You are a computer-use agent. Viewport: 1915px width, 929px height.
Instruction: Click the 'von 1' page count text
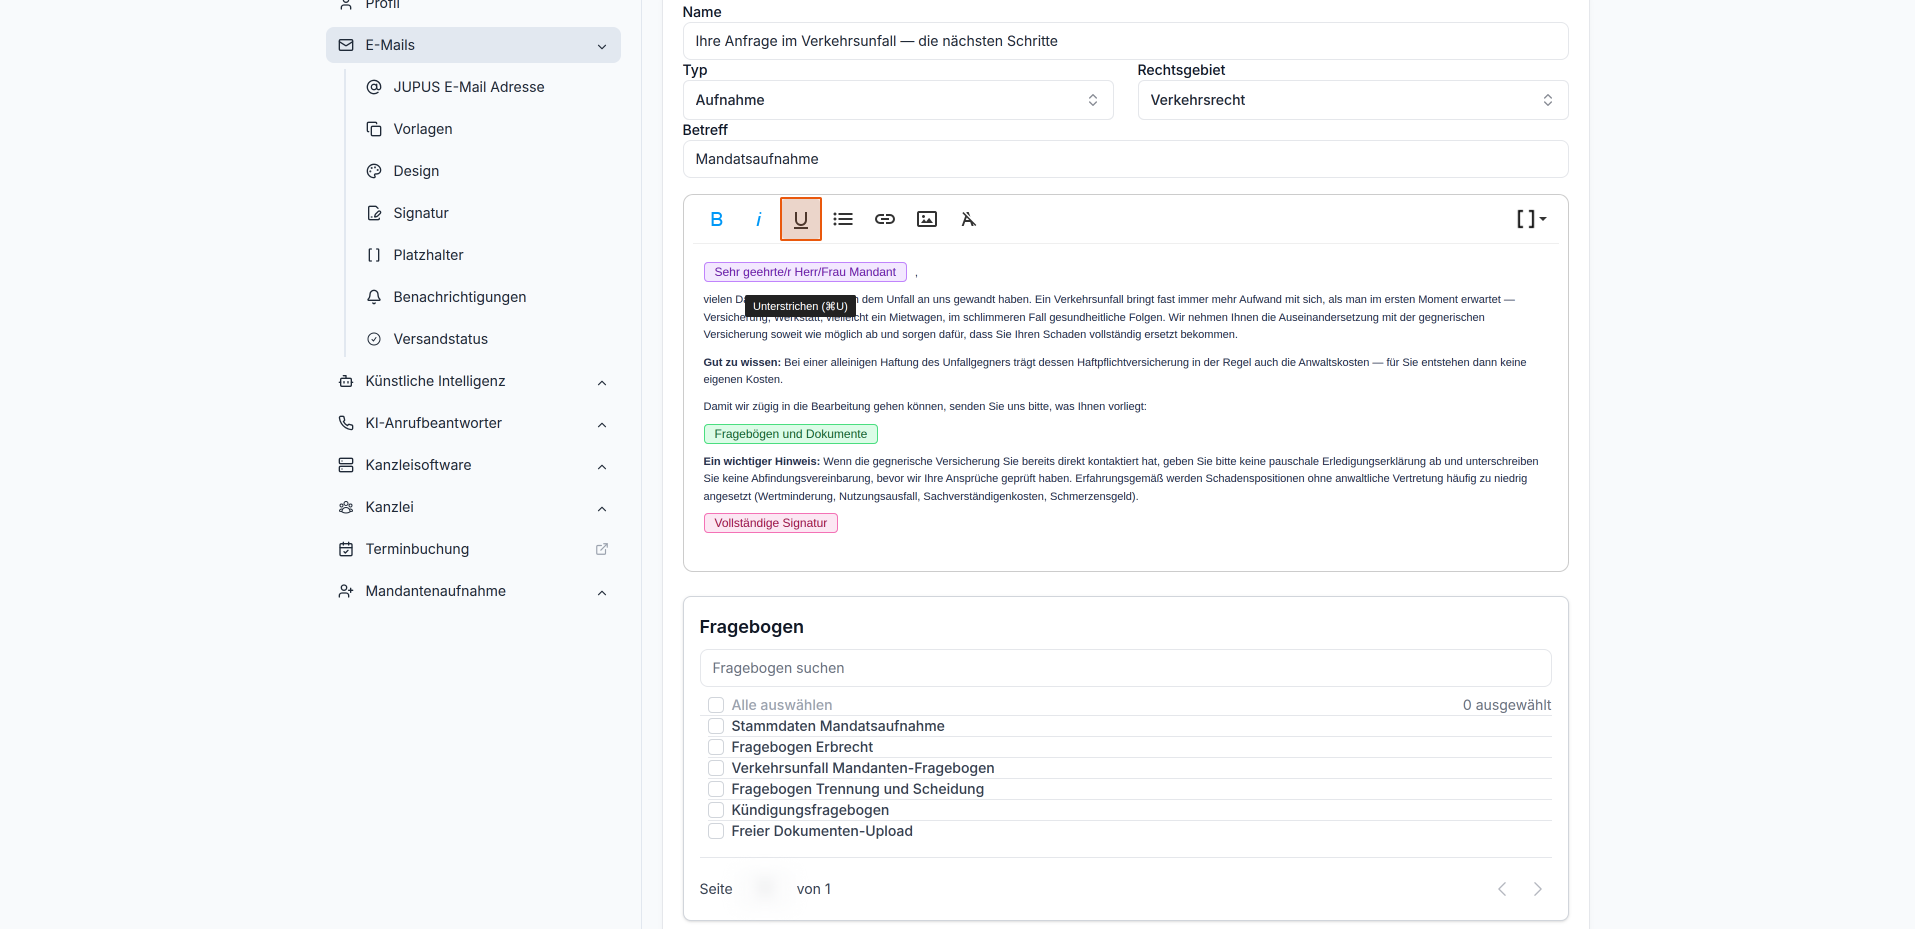pyautogui.click(x=814, y=889)
